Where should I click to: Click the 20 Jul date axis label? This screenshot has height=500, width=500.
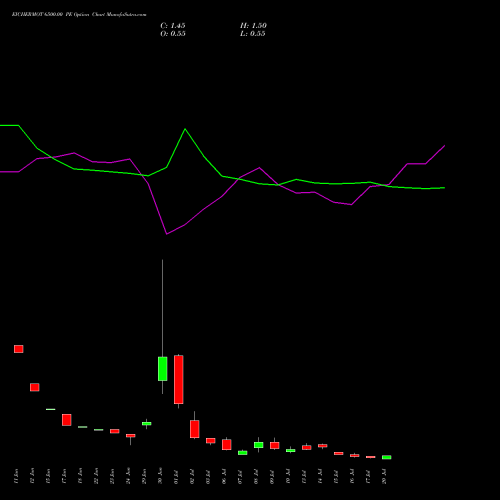coord(384,476)
